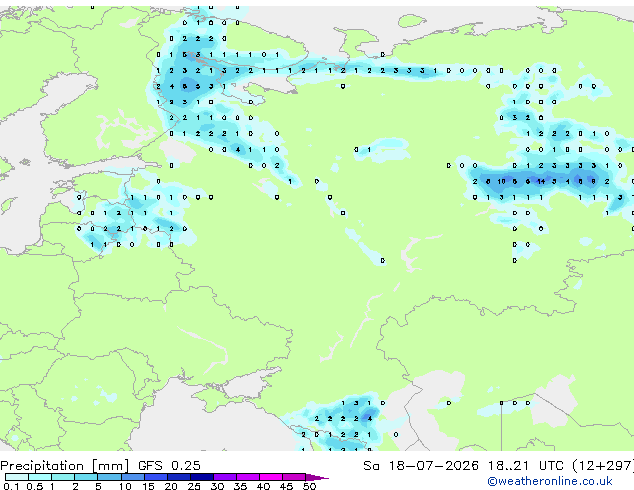The height and width of the screenshot is (490, 634).
Task: Pick the legend swatch between 1 and 2
Action: [x=63, y=477]
